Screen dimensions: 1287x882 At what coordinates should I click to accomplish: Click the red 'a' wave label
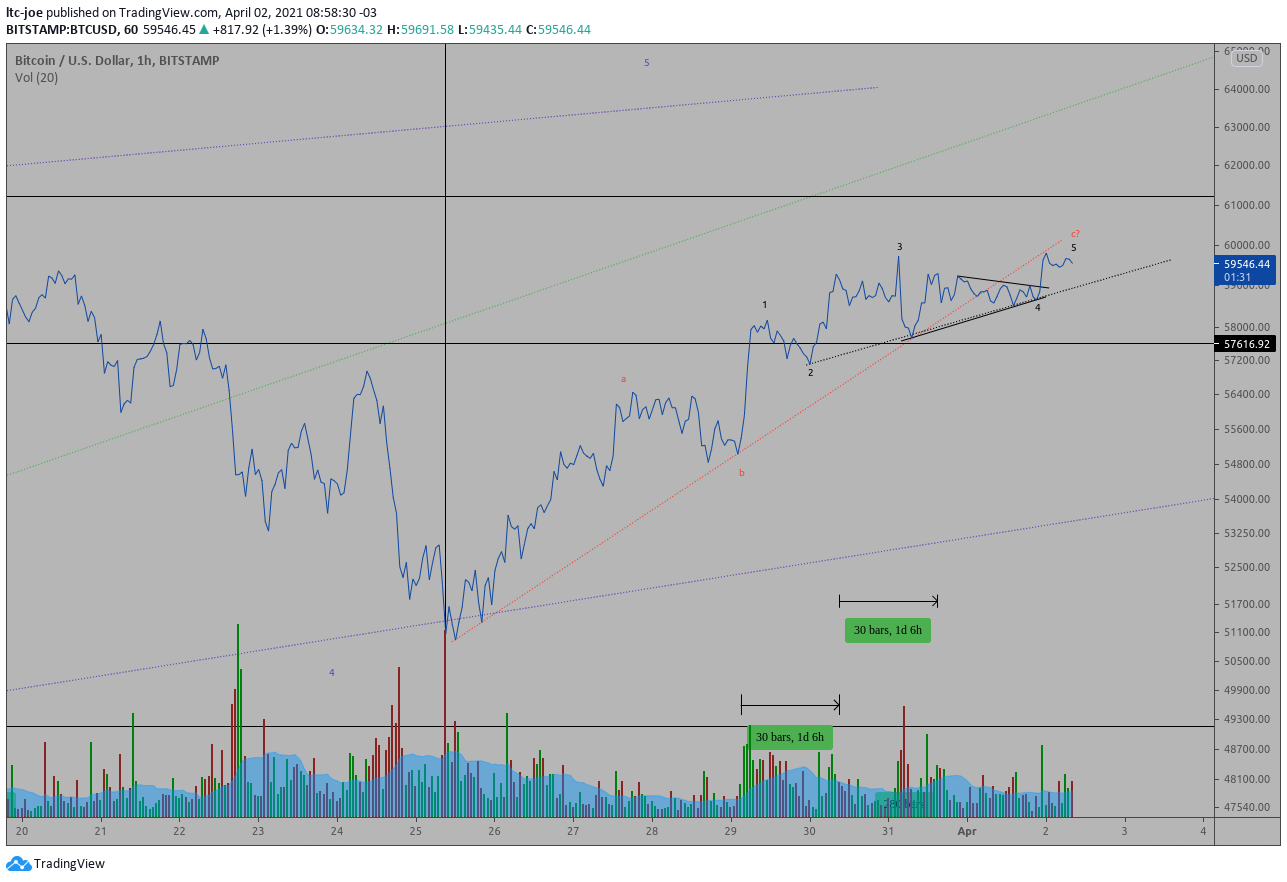click(623, 379)
